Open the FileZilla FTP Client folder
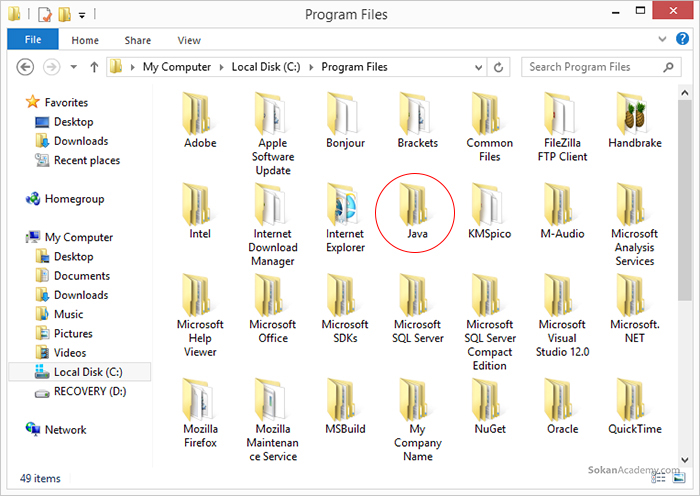Image resolution: width=700 pixels, height=496 pixels. tap(562, 127)
